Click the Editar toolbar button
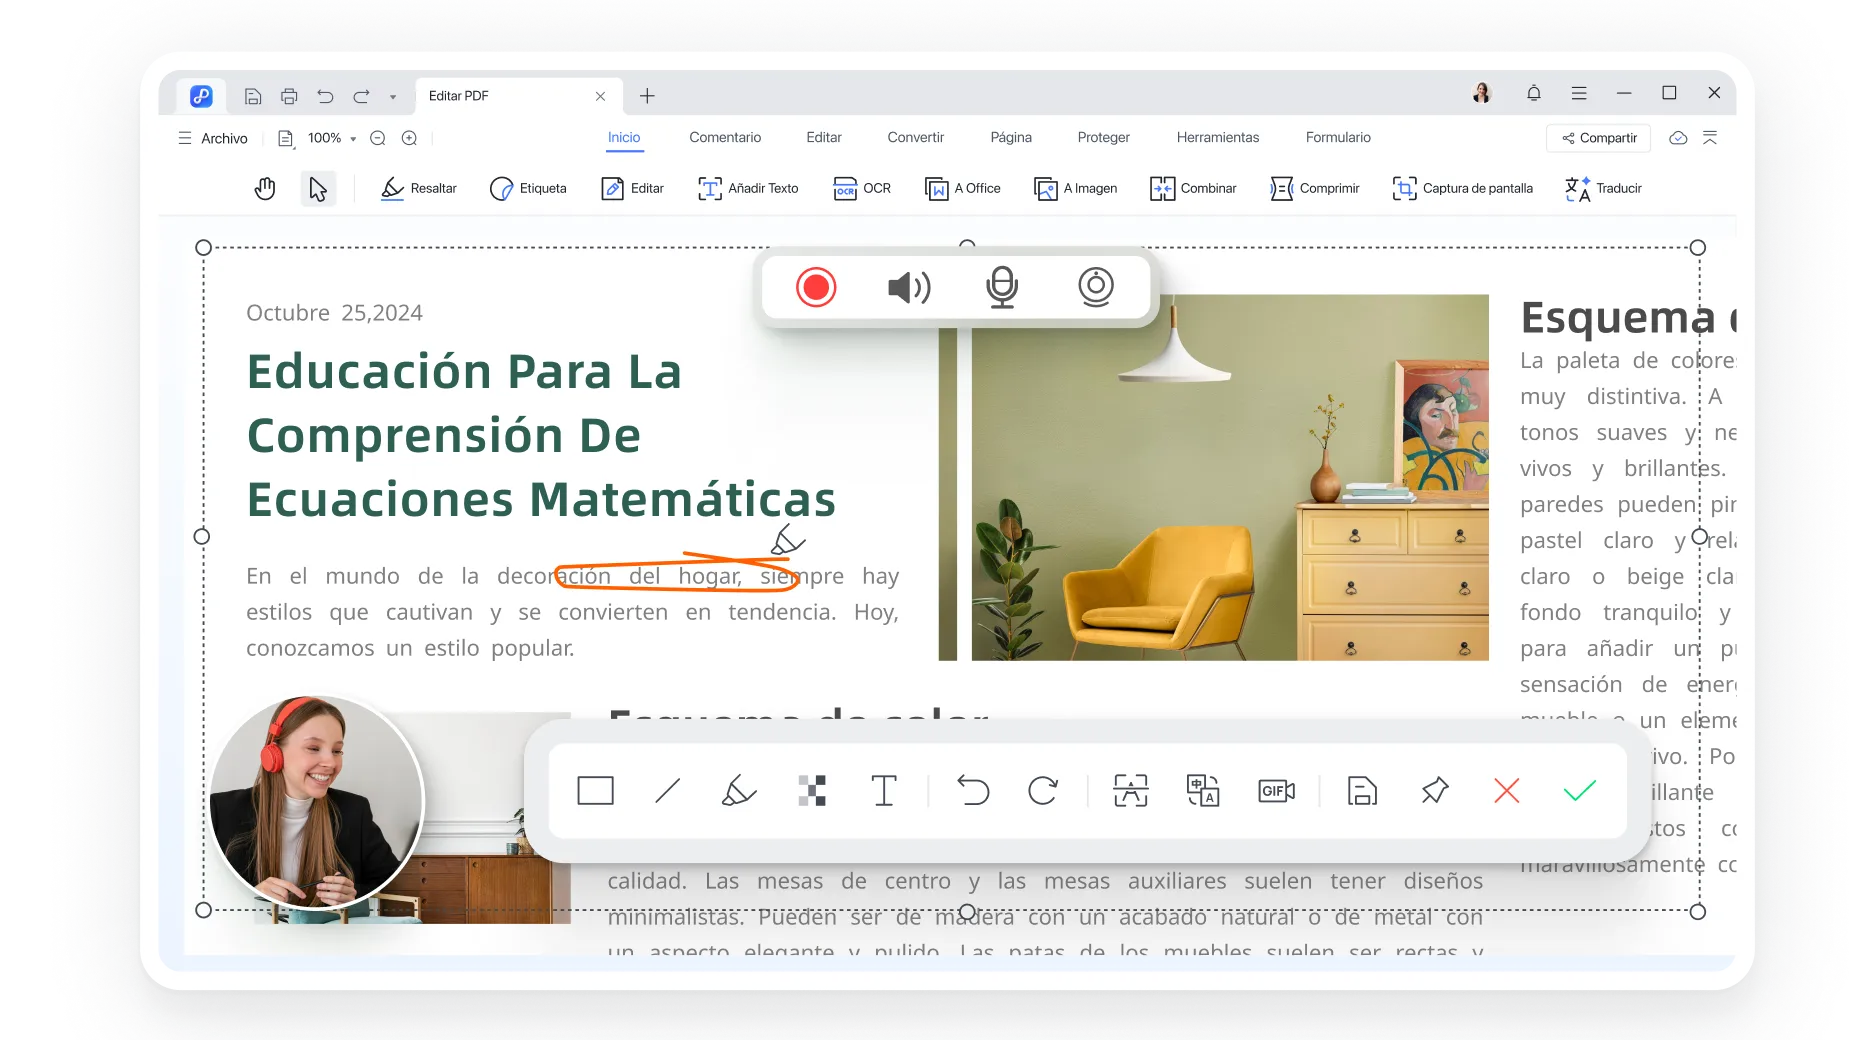Viewport: 1876px width, 1040px height. tap(632, 188)
